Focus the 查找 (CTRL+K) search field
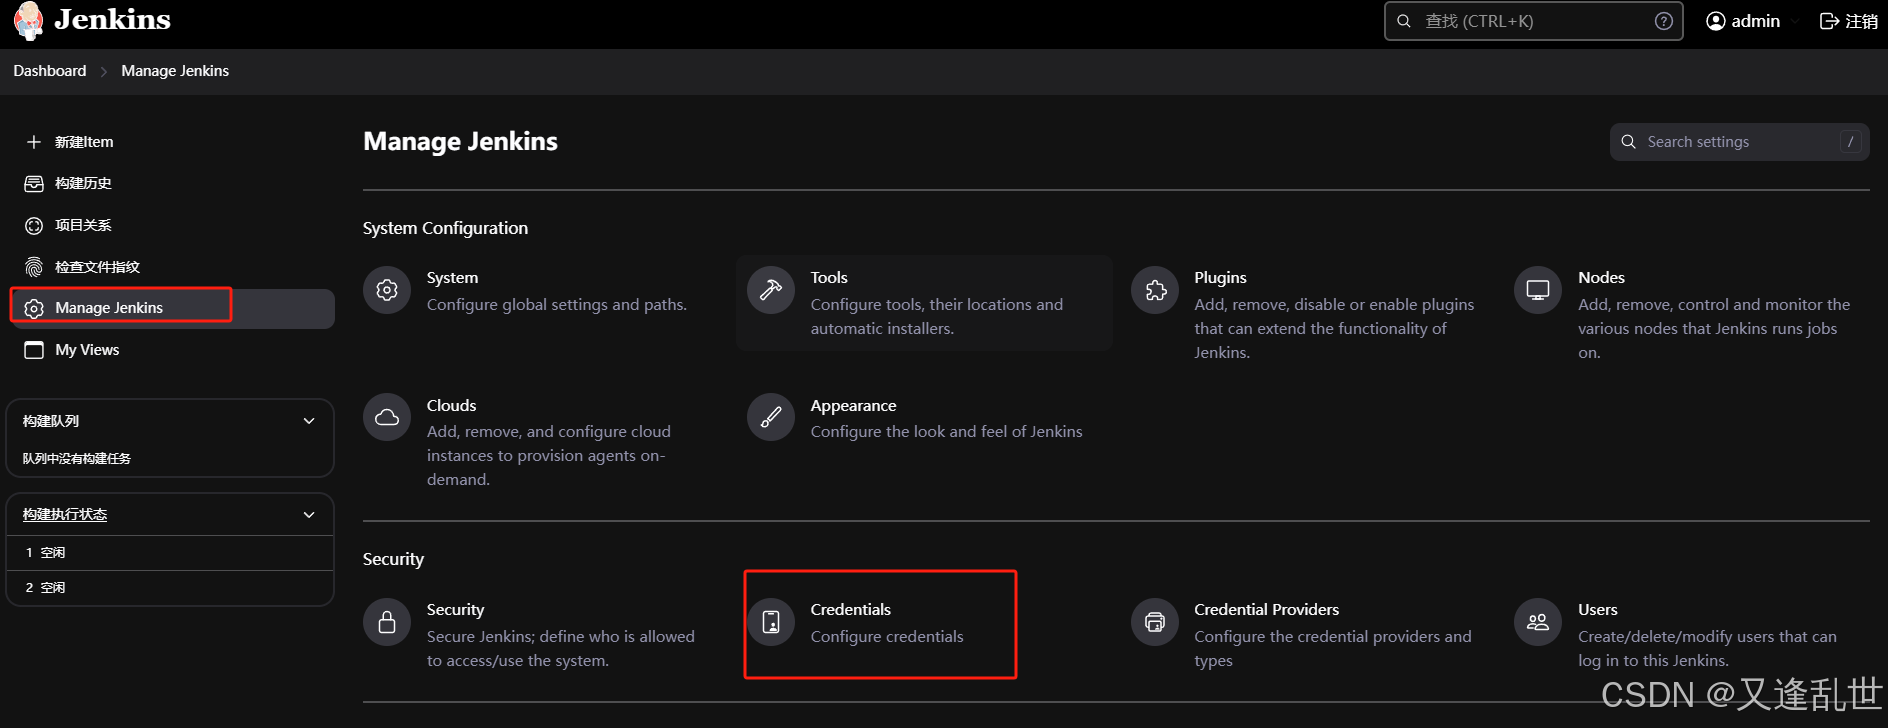 coord(1533,21)
